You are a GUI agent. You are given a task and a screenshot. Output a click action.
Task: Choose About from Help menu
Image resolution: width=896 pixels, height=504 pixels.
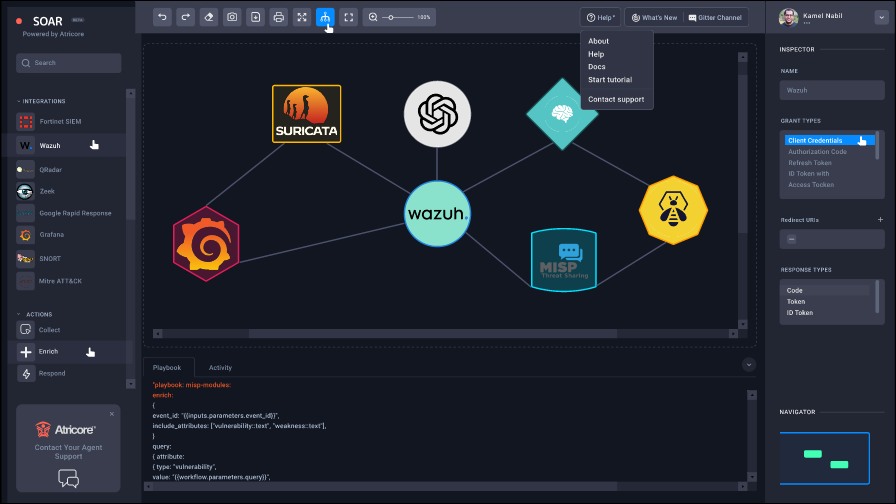[598, 41]
